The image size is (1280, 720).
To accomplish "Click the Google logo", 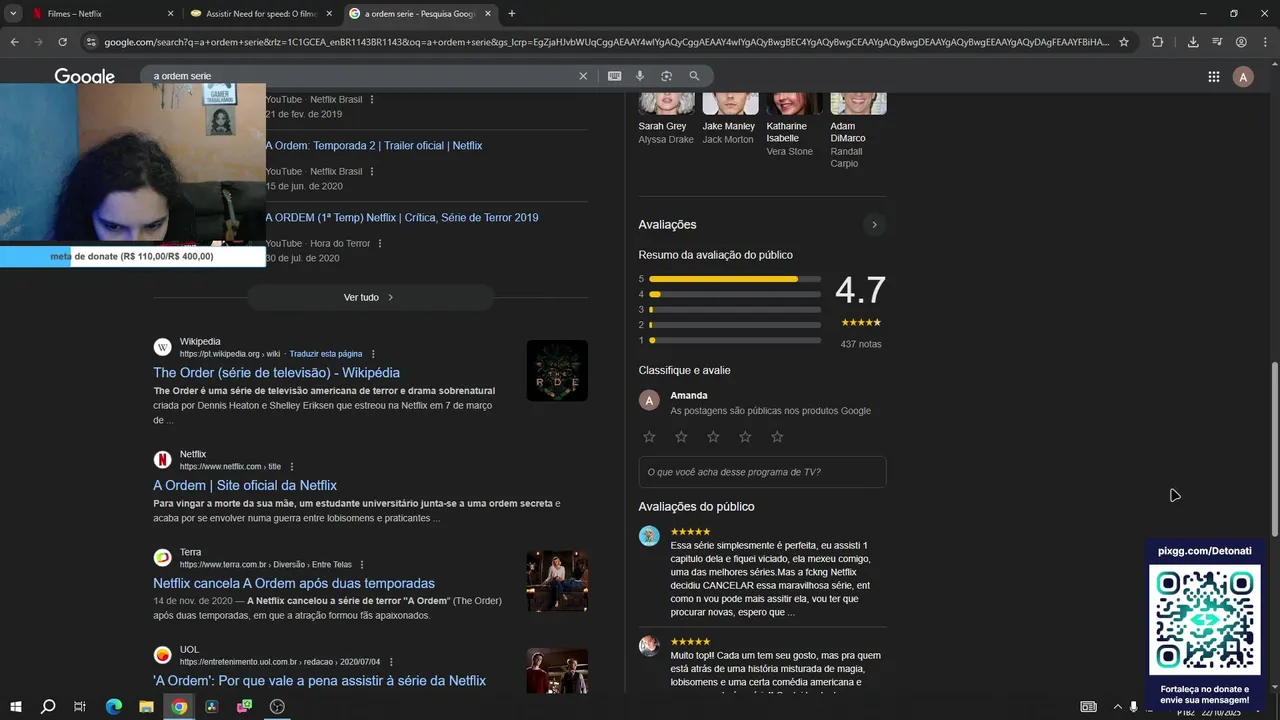I will click(85, 77).
